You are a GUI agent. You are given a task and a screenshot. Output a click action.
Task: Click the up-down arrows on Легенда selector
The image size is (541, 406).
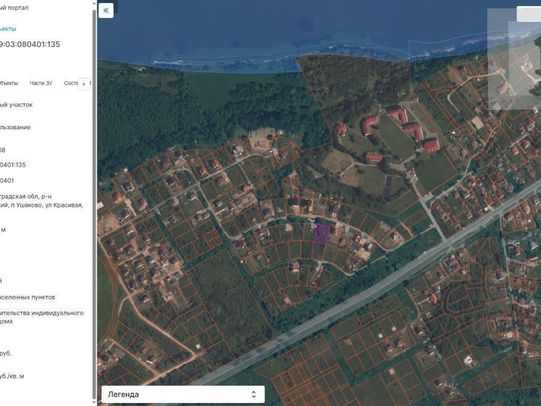[254, 394]
